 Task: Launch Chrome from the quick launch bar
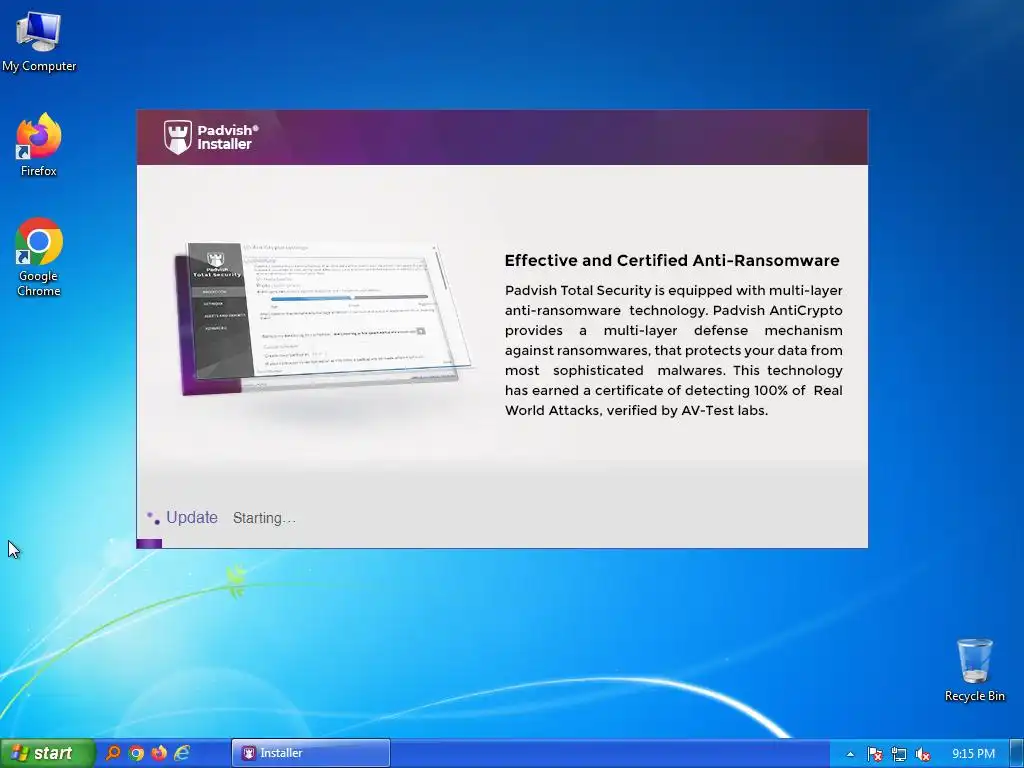(136, 753)
